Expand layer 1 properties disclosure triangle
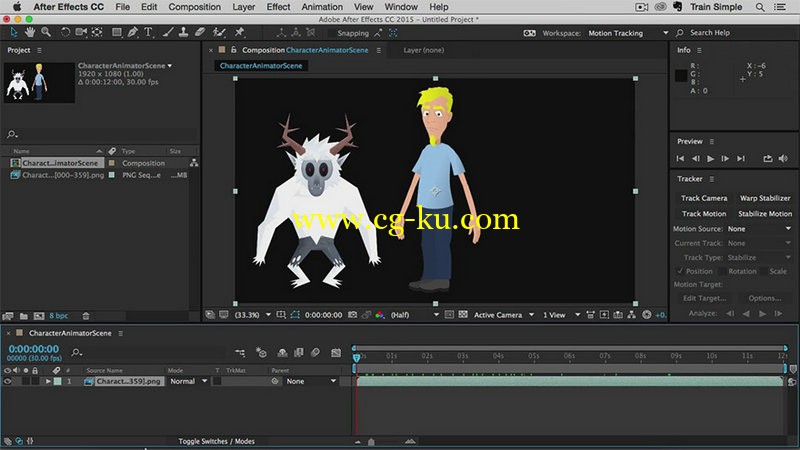Viewport: 800px width, 450px height. point(48,381)
